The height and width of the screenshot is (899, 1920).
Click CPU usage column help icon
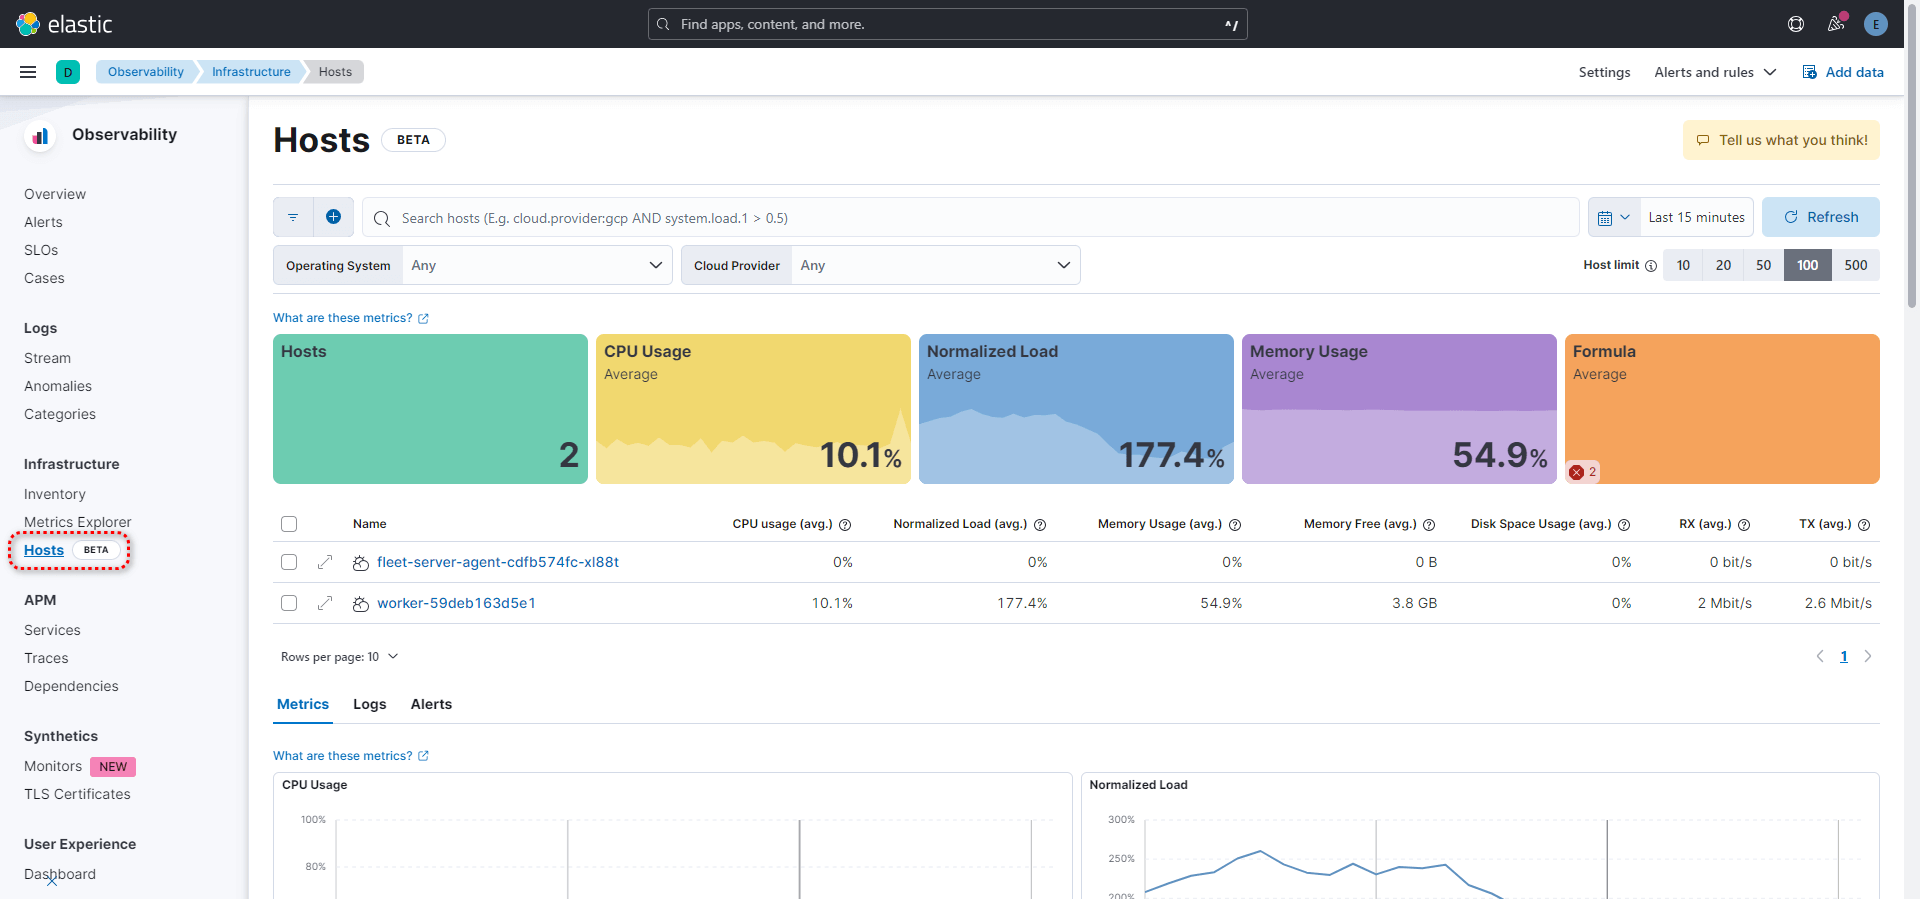845,525
